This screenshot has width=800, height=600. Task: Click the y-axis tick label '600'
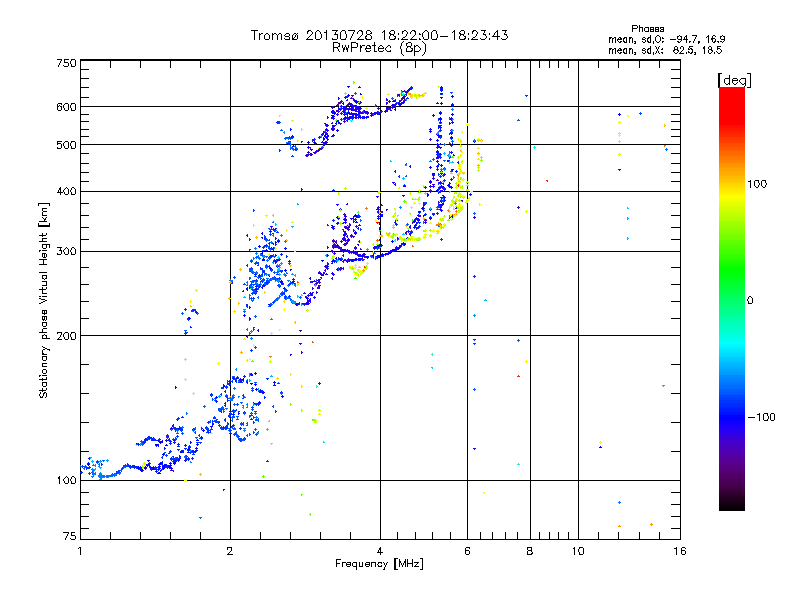pyautogui.click(x=66, y=107)
